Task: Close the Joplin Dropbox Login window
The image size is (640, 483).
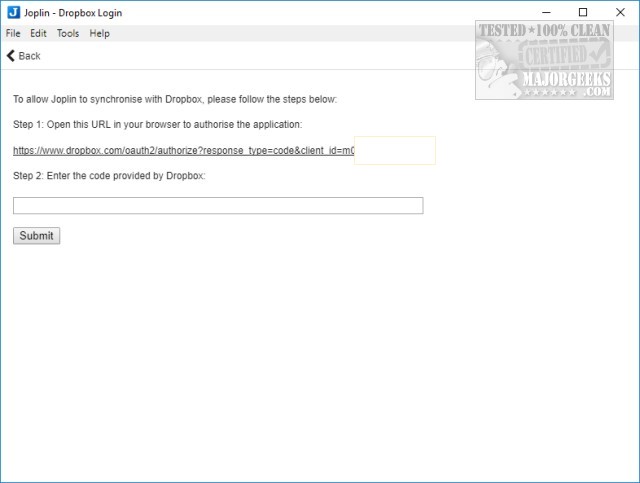Action: tap(620, 13)
